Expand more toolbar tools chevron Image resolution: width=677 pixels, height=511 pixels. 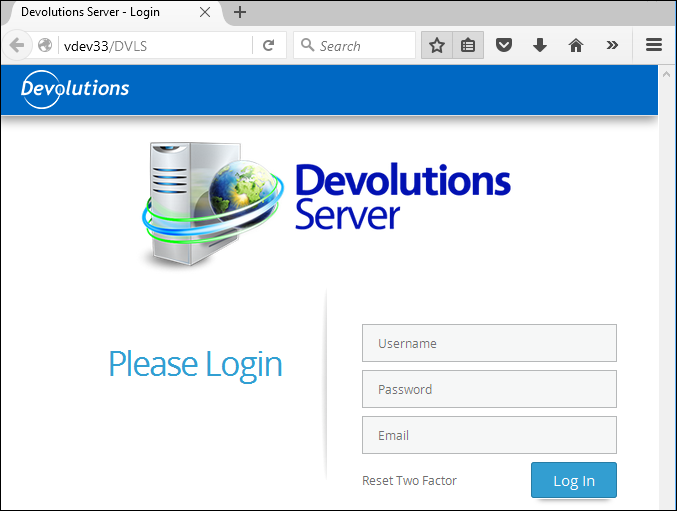[x=612, y=45]
